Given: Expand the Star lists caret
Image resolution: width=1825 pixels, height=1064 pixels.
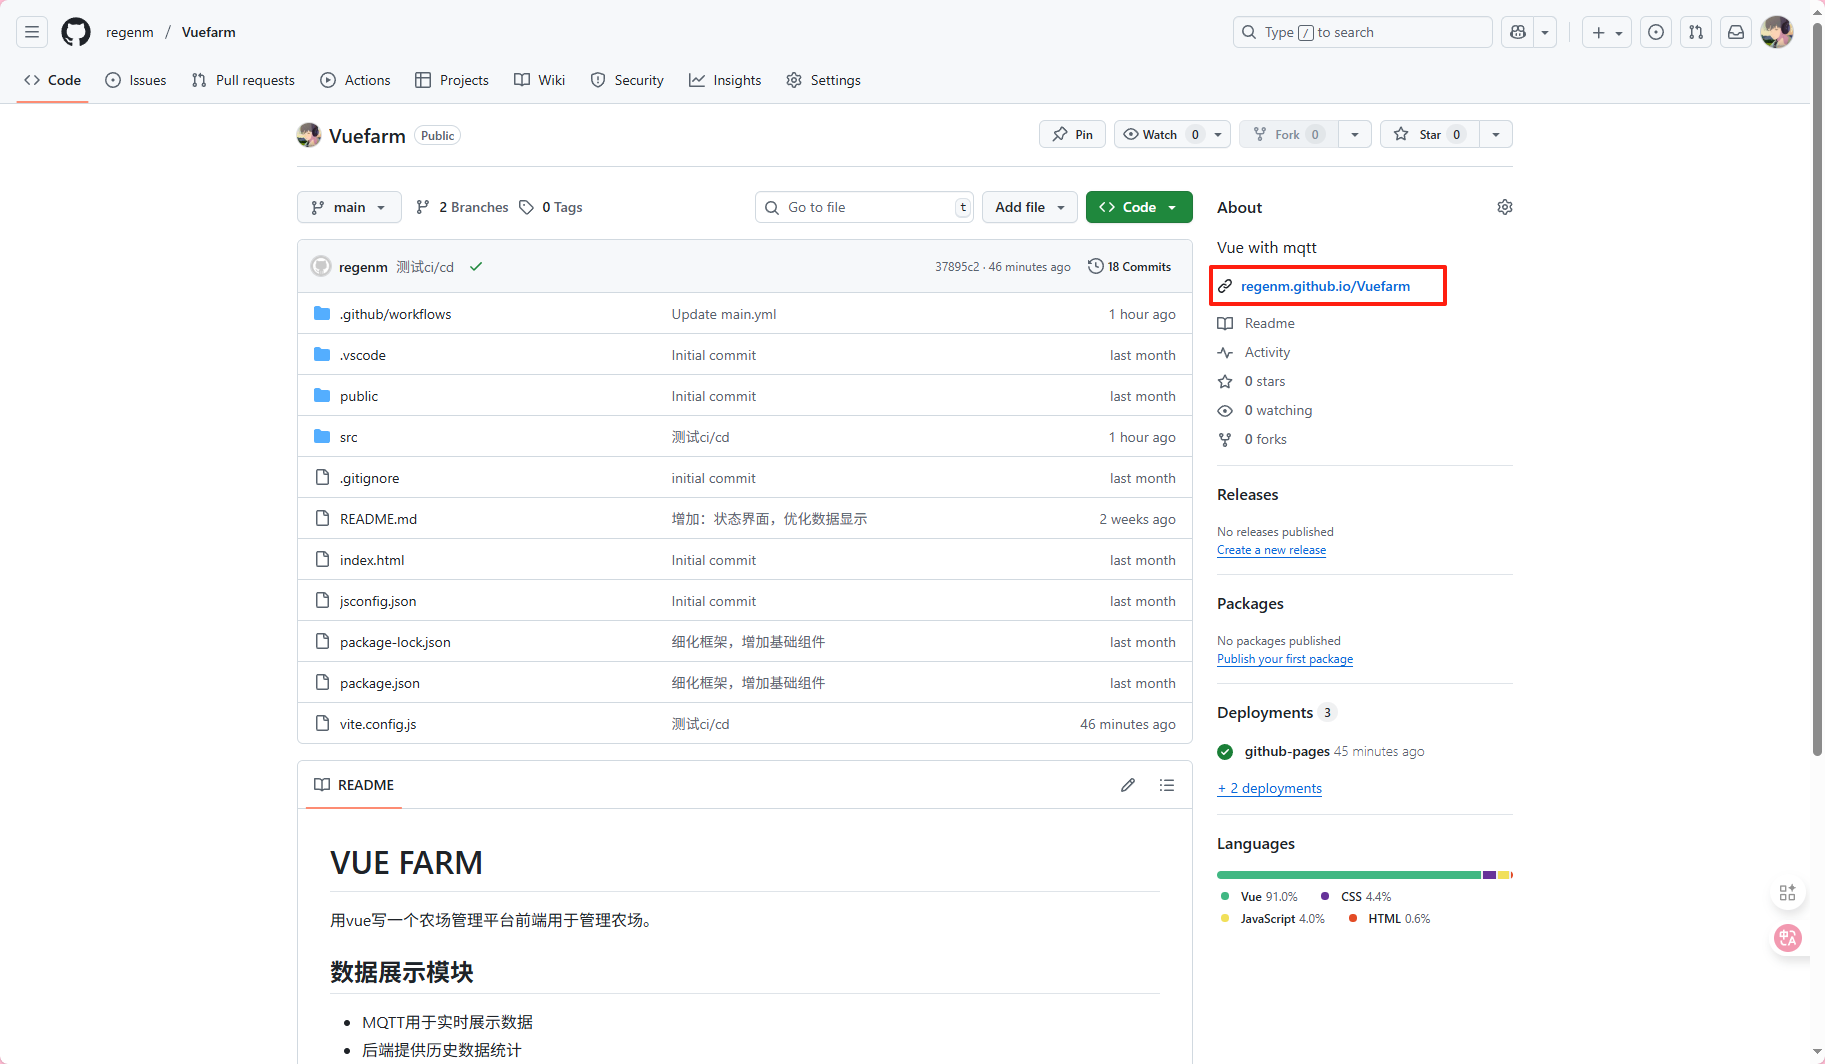Looking at the screenshot, I should pos(1495,134).
